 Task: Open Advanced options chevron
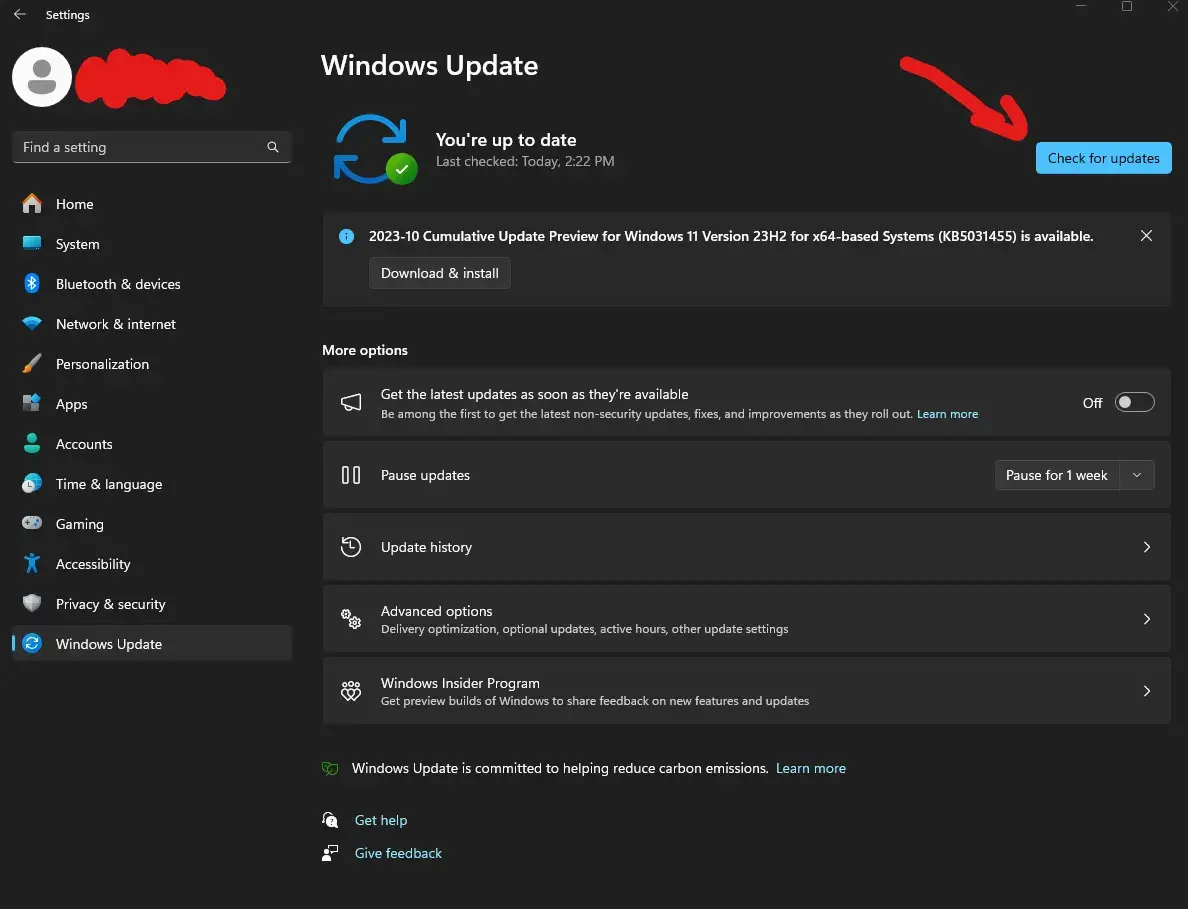[x=1146, y=619]
